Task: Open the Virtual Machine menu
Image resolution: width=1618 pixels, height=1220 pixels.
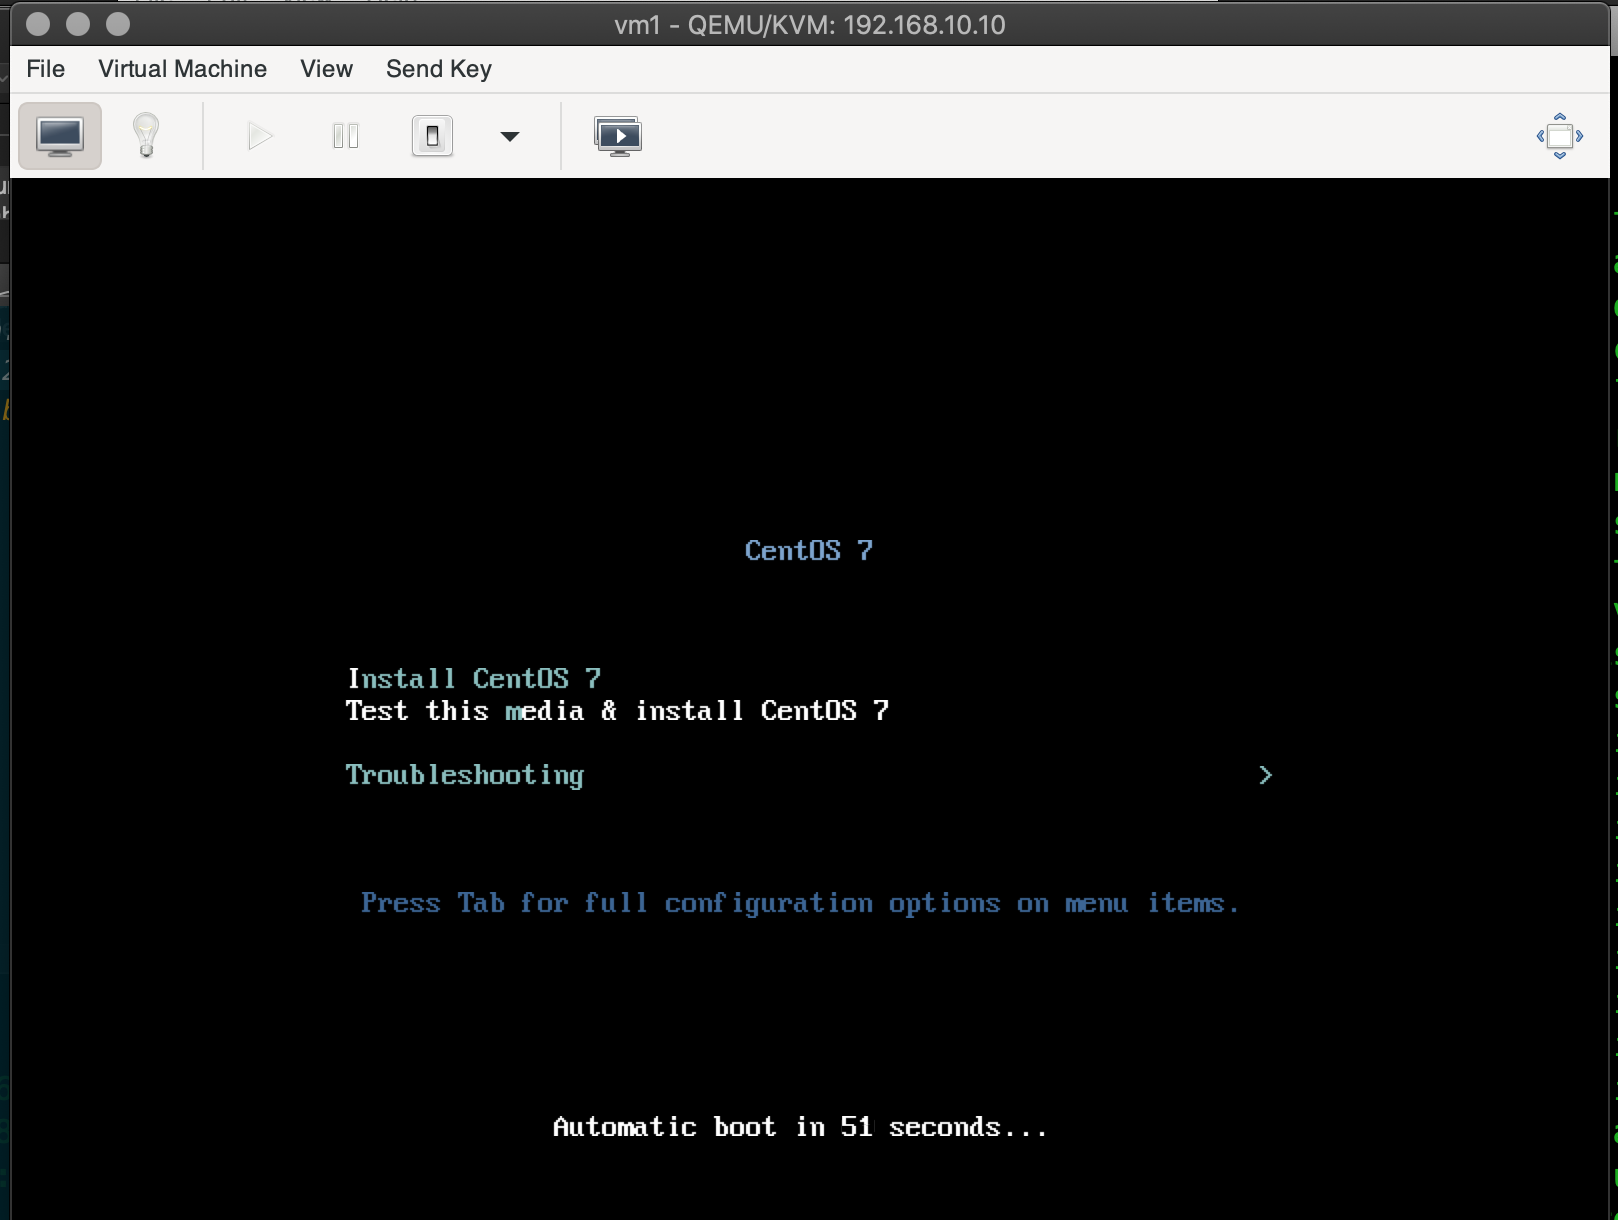Action: click(x=182, y=69)
